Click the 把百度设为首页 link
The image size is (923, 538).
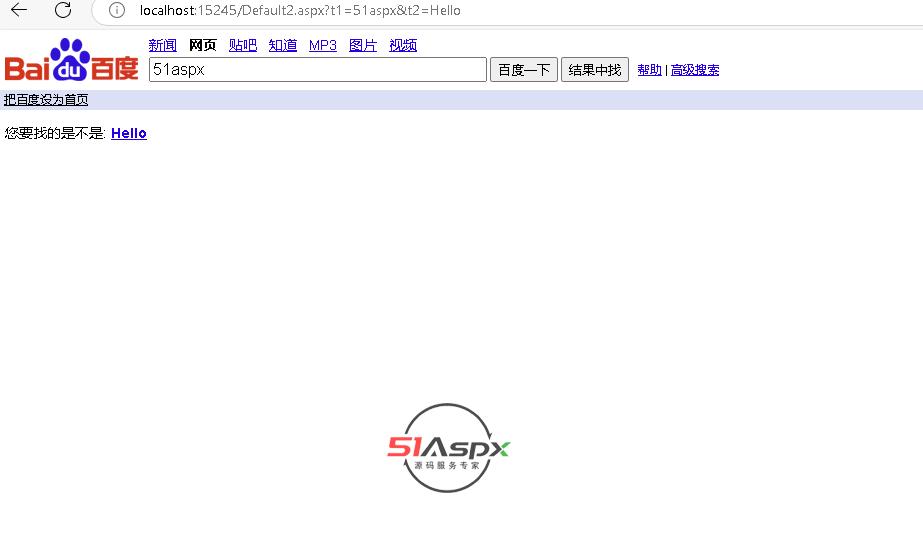click(x=46, y=100)
